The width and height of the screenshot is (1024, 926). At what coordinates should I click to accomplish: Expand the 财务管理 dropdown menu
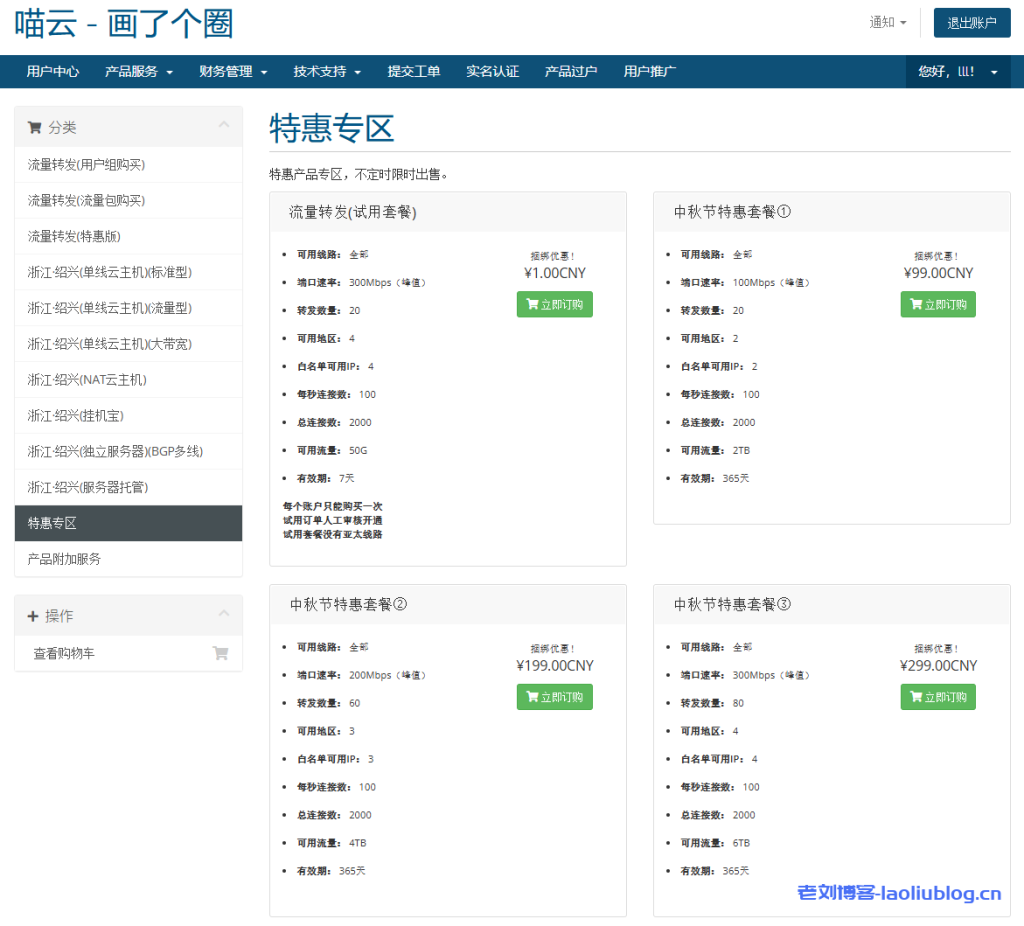(x=233, y=72)
